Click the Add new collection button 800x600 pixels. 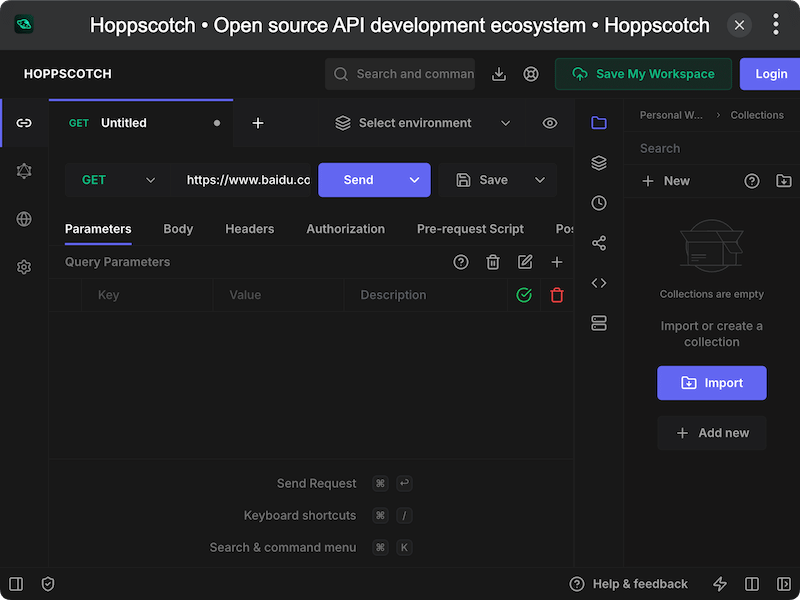pyautogui.click(x=712, y=433)
